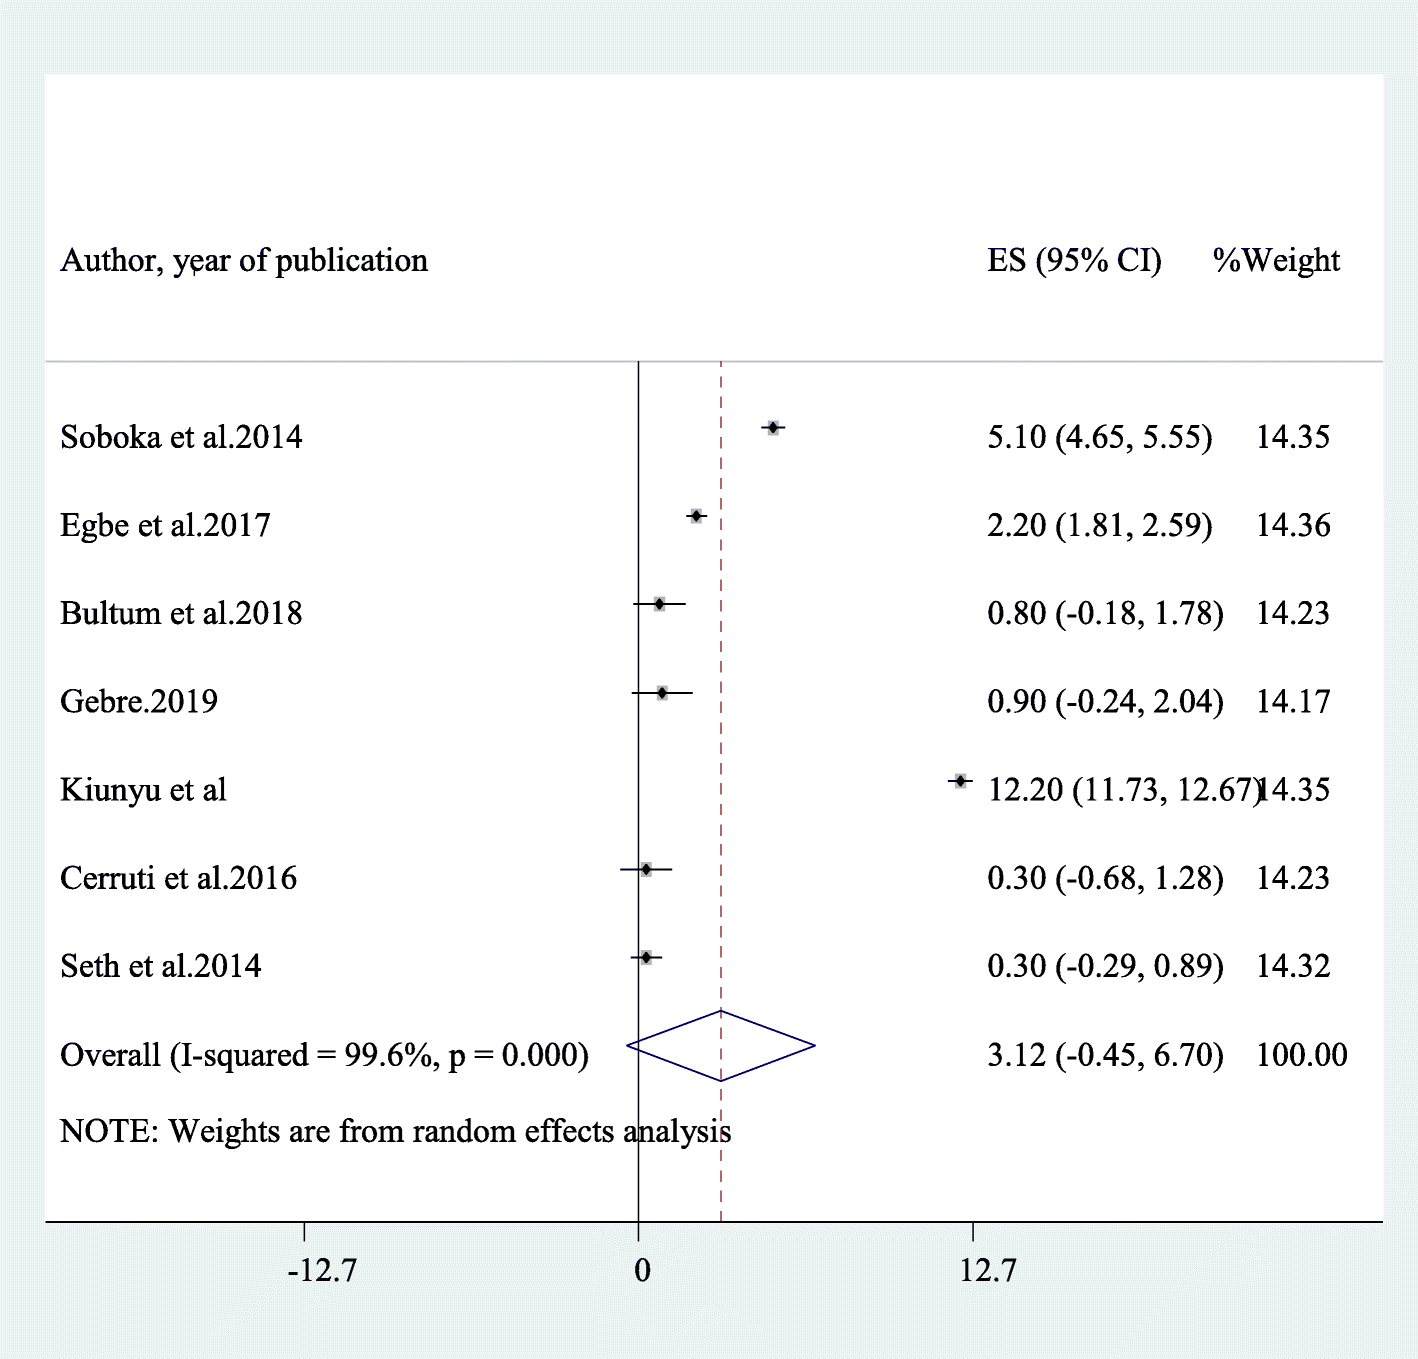Screen dimensions: 1418x1359
Task: Select the Cerruti et al.2016 point estimate marker
Action: click(646, 869)
